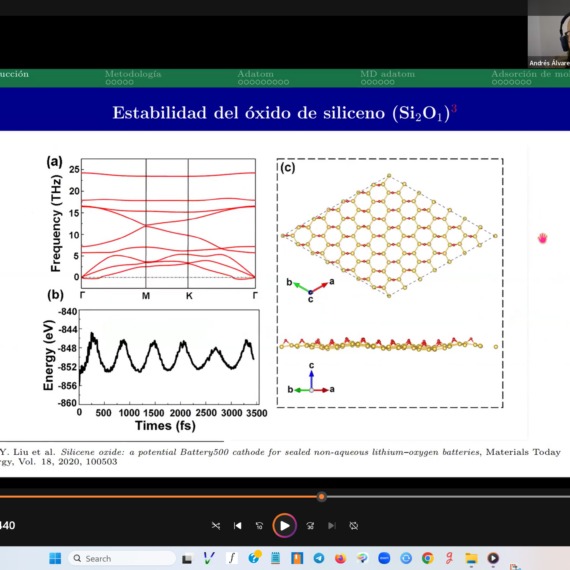Viewport: 570px width, 570px height.
Task: Open the Notepad app on taskbar
Action: click(276, 558)
